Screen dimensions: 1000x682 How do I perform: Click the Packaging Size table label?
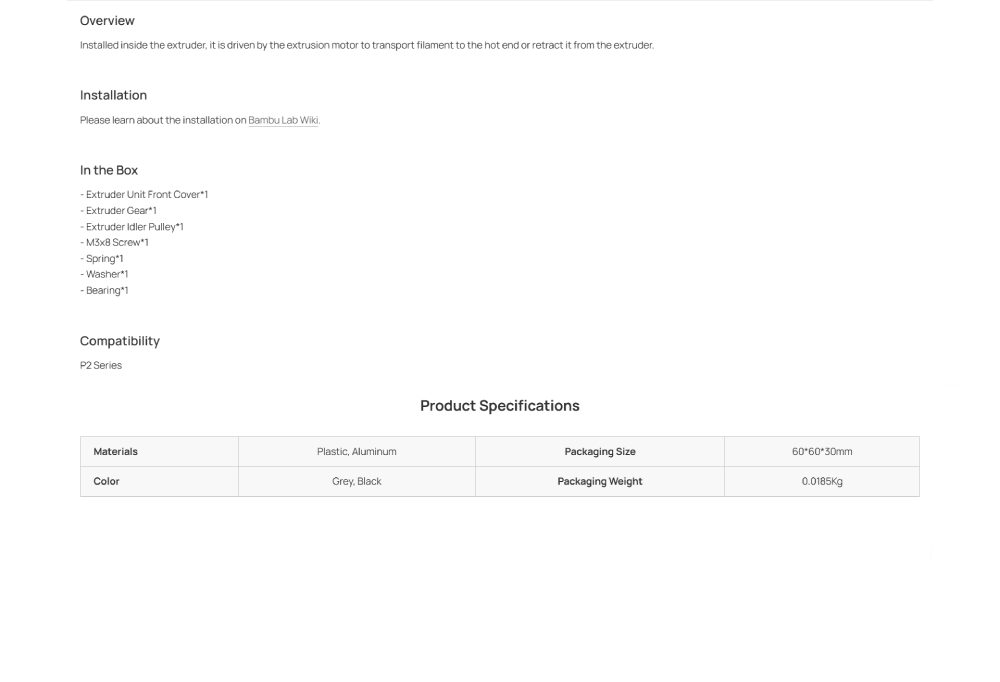[600, 452]
